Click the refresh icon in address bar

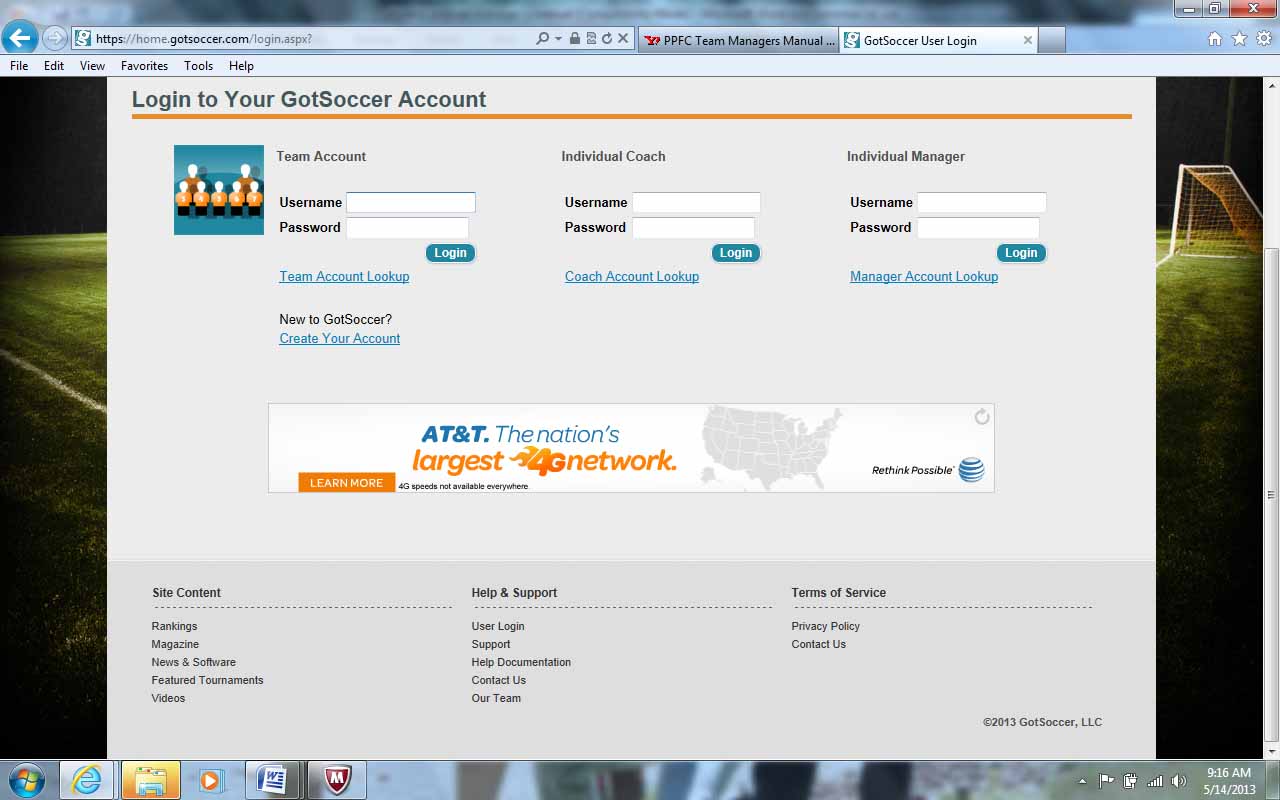click(x=606, y=39)
